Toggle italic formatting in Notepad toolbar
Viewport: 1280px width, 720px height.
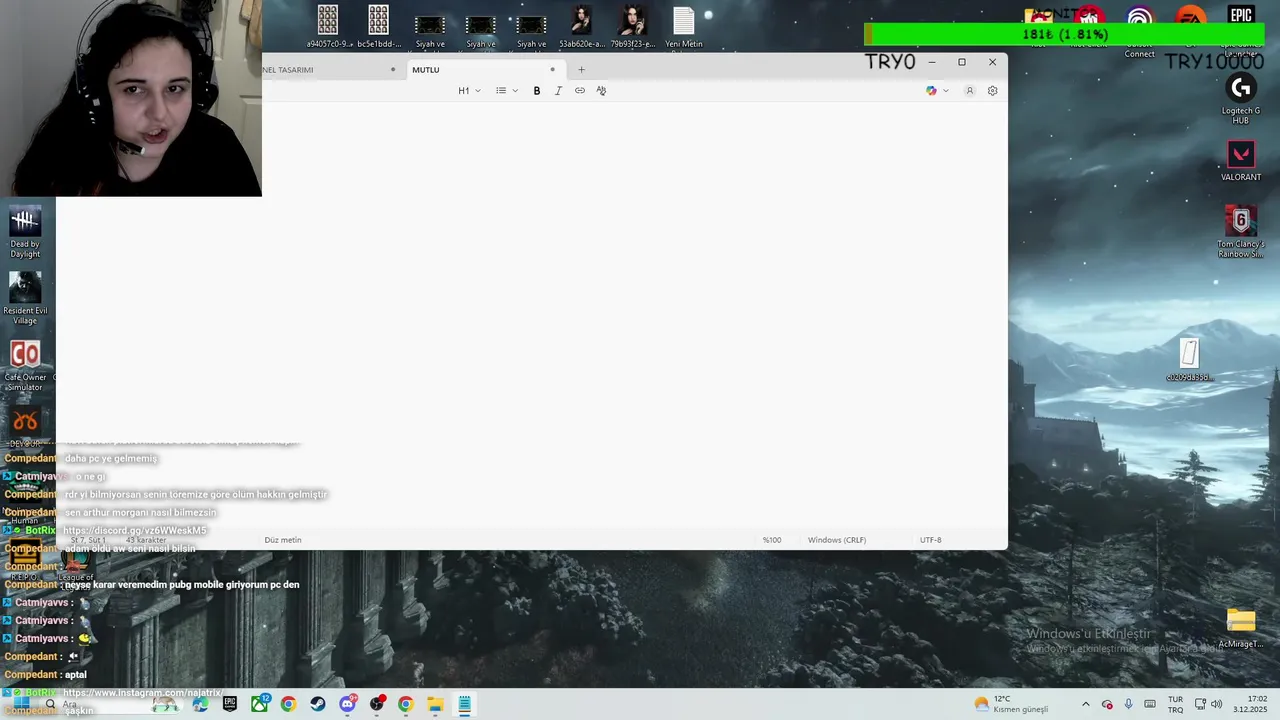click(558, 91)
